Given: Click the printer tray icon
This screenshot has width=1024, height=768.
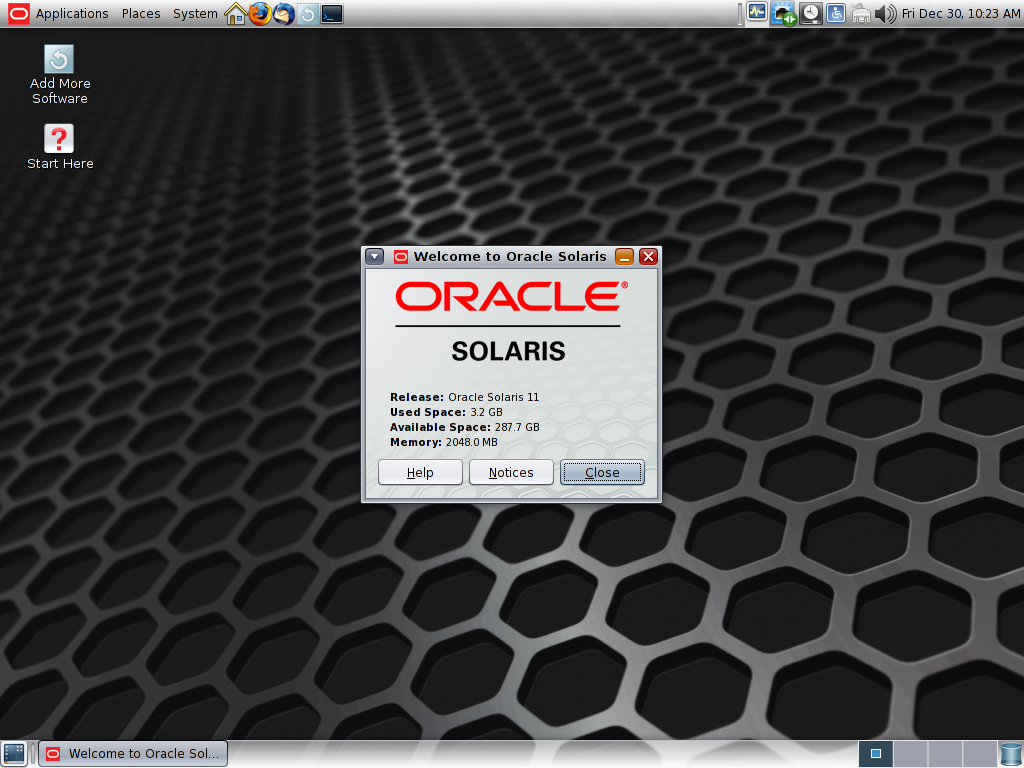Looking at the screenshot, I should click(x=861, y=14).
